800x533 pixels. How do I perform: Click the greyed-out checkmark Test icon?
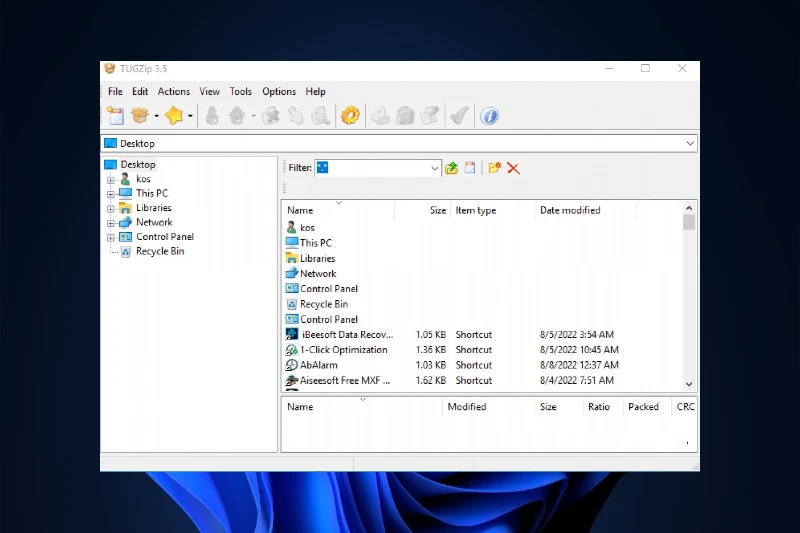coord(459,116)
